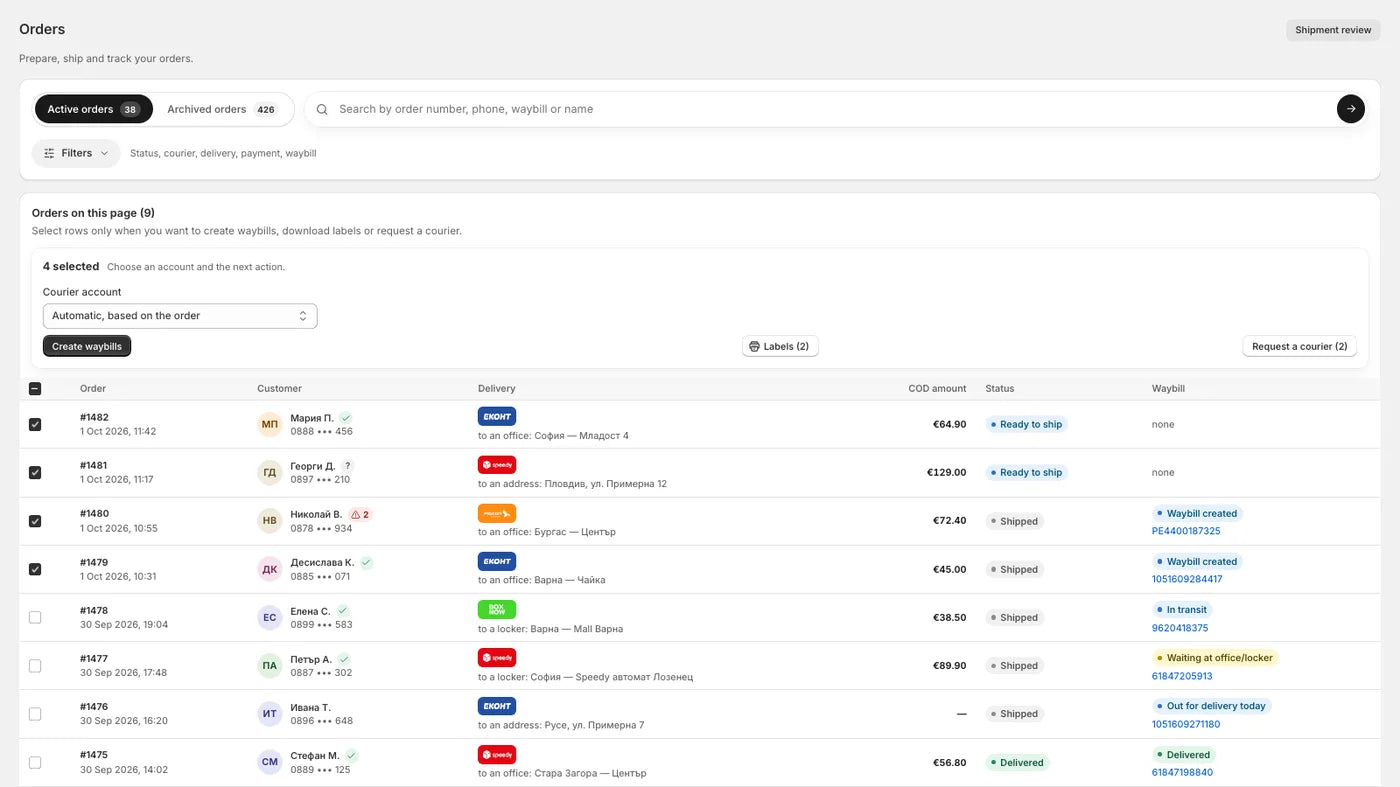The image size is (1400, 787).
Task: Click the ИТ avatar for Ивана Т.
Action: coord(270,714)
